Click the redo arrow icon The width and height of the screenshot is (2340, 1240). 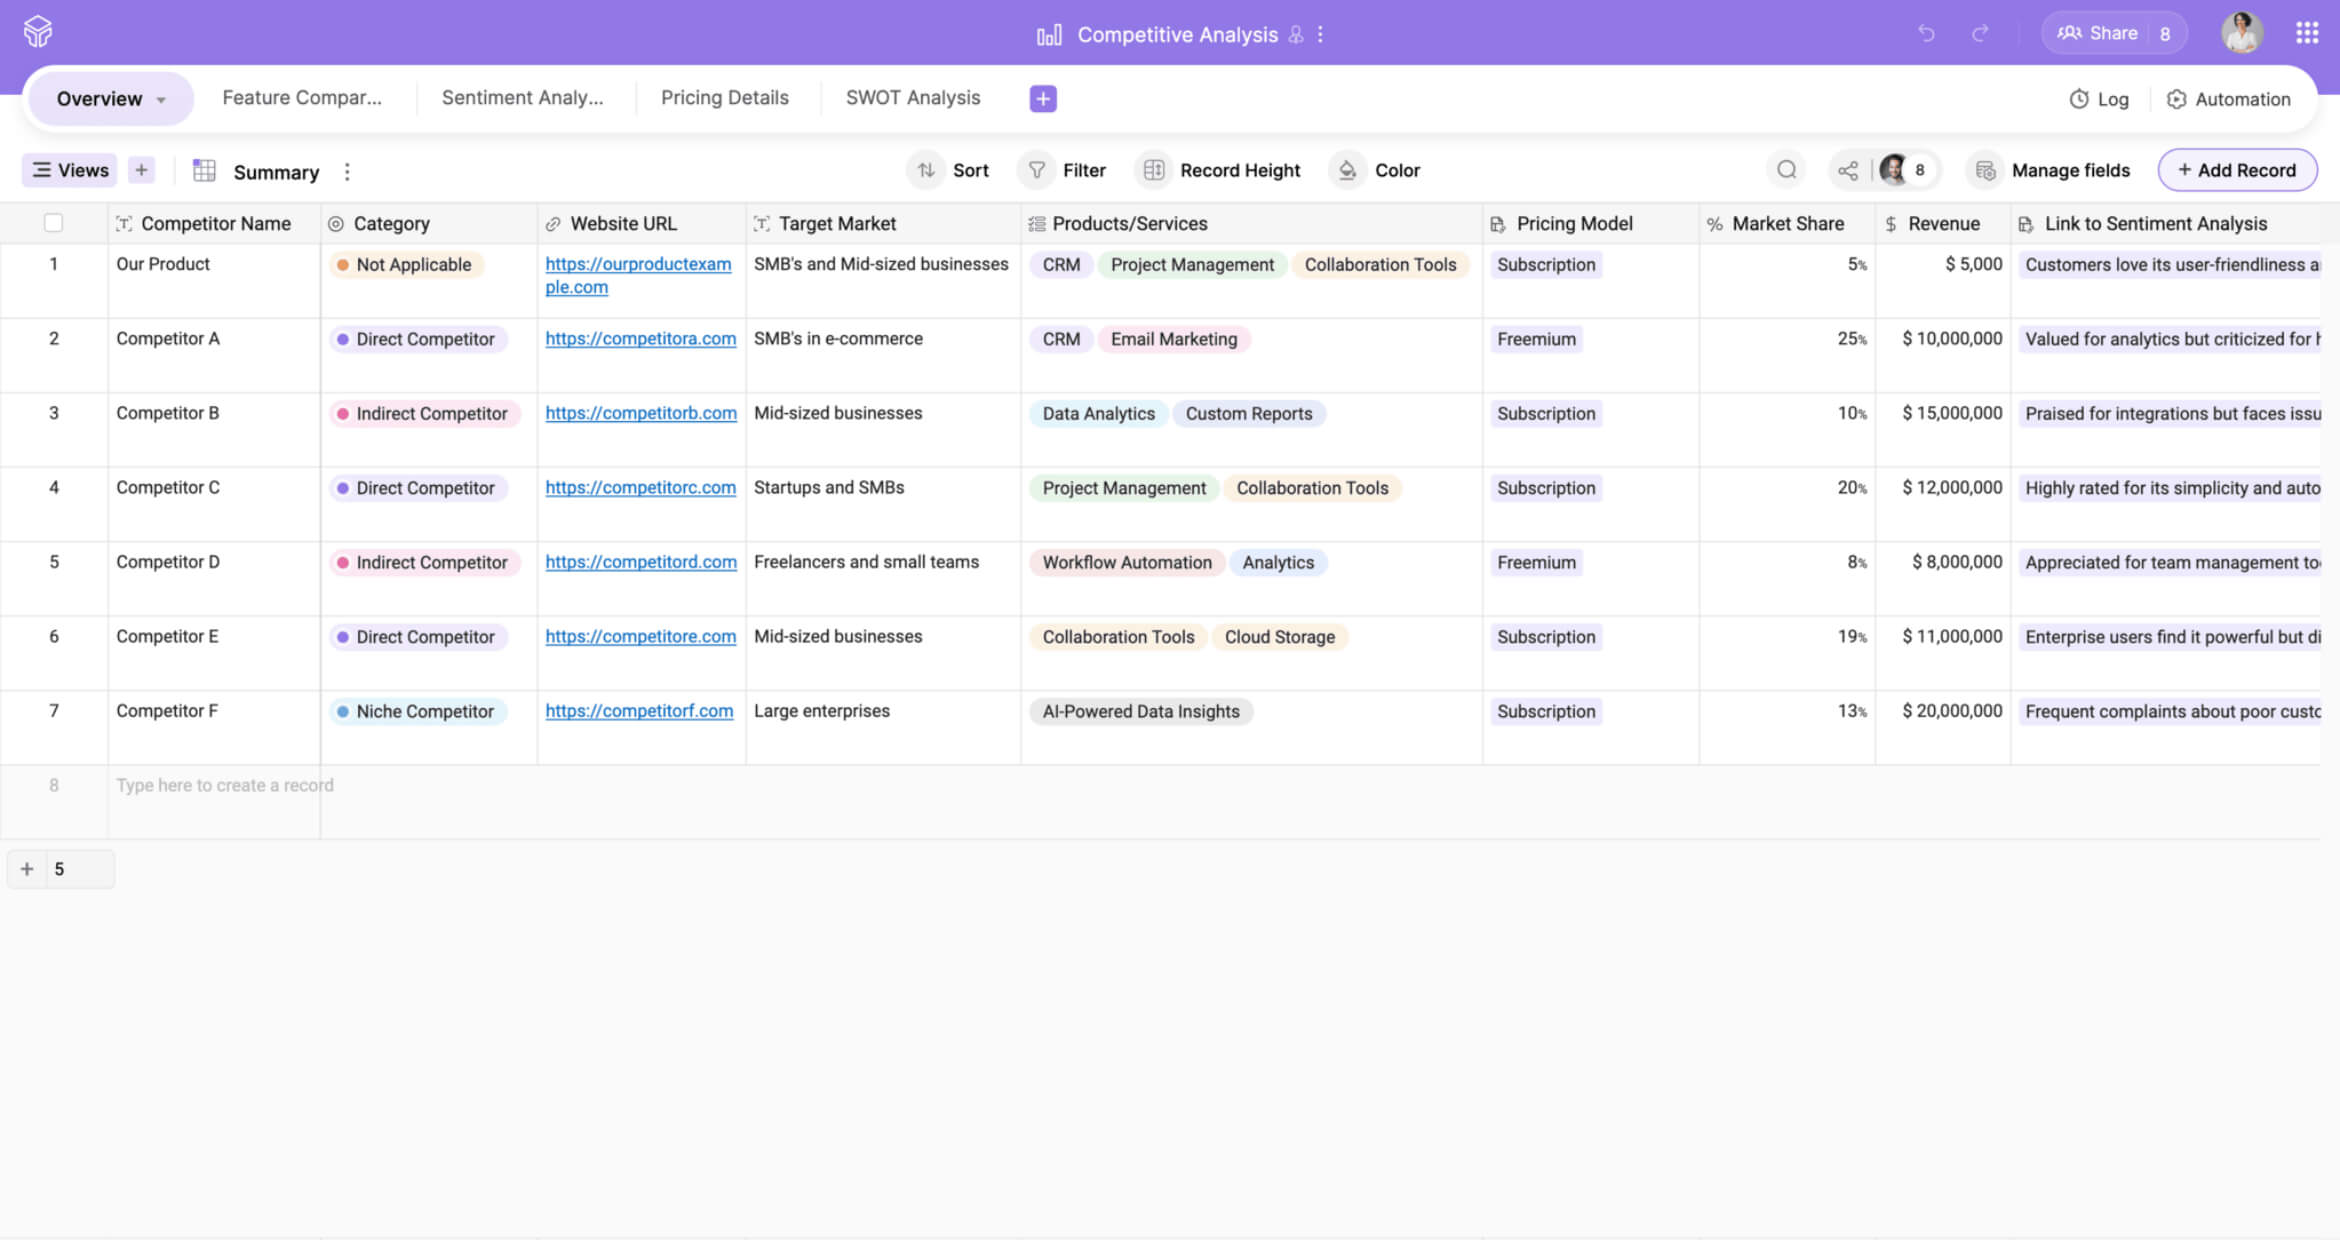(x=1980, y=34)
